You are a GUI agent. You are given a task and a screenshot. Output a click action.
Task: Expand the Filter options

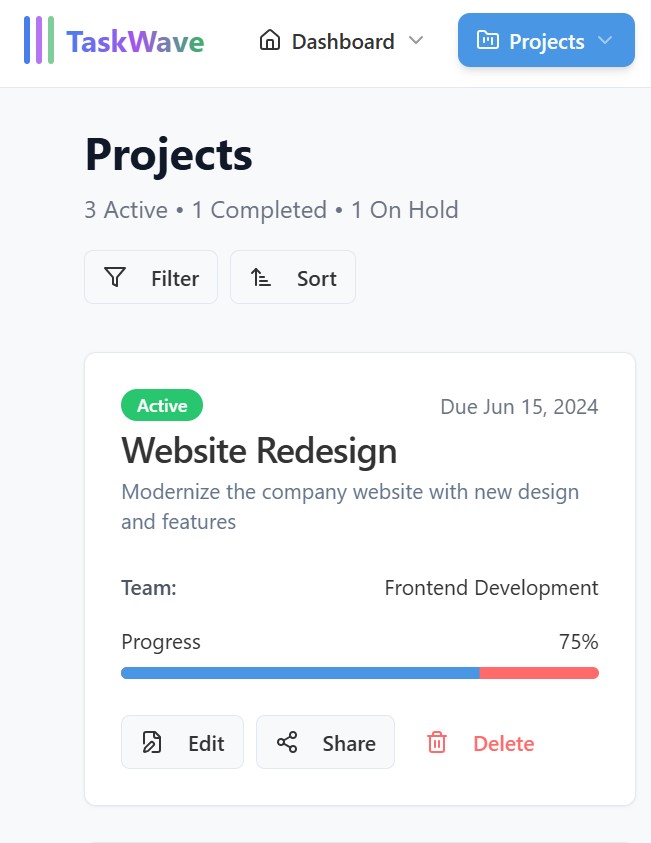151,277
